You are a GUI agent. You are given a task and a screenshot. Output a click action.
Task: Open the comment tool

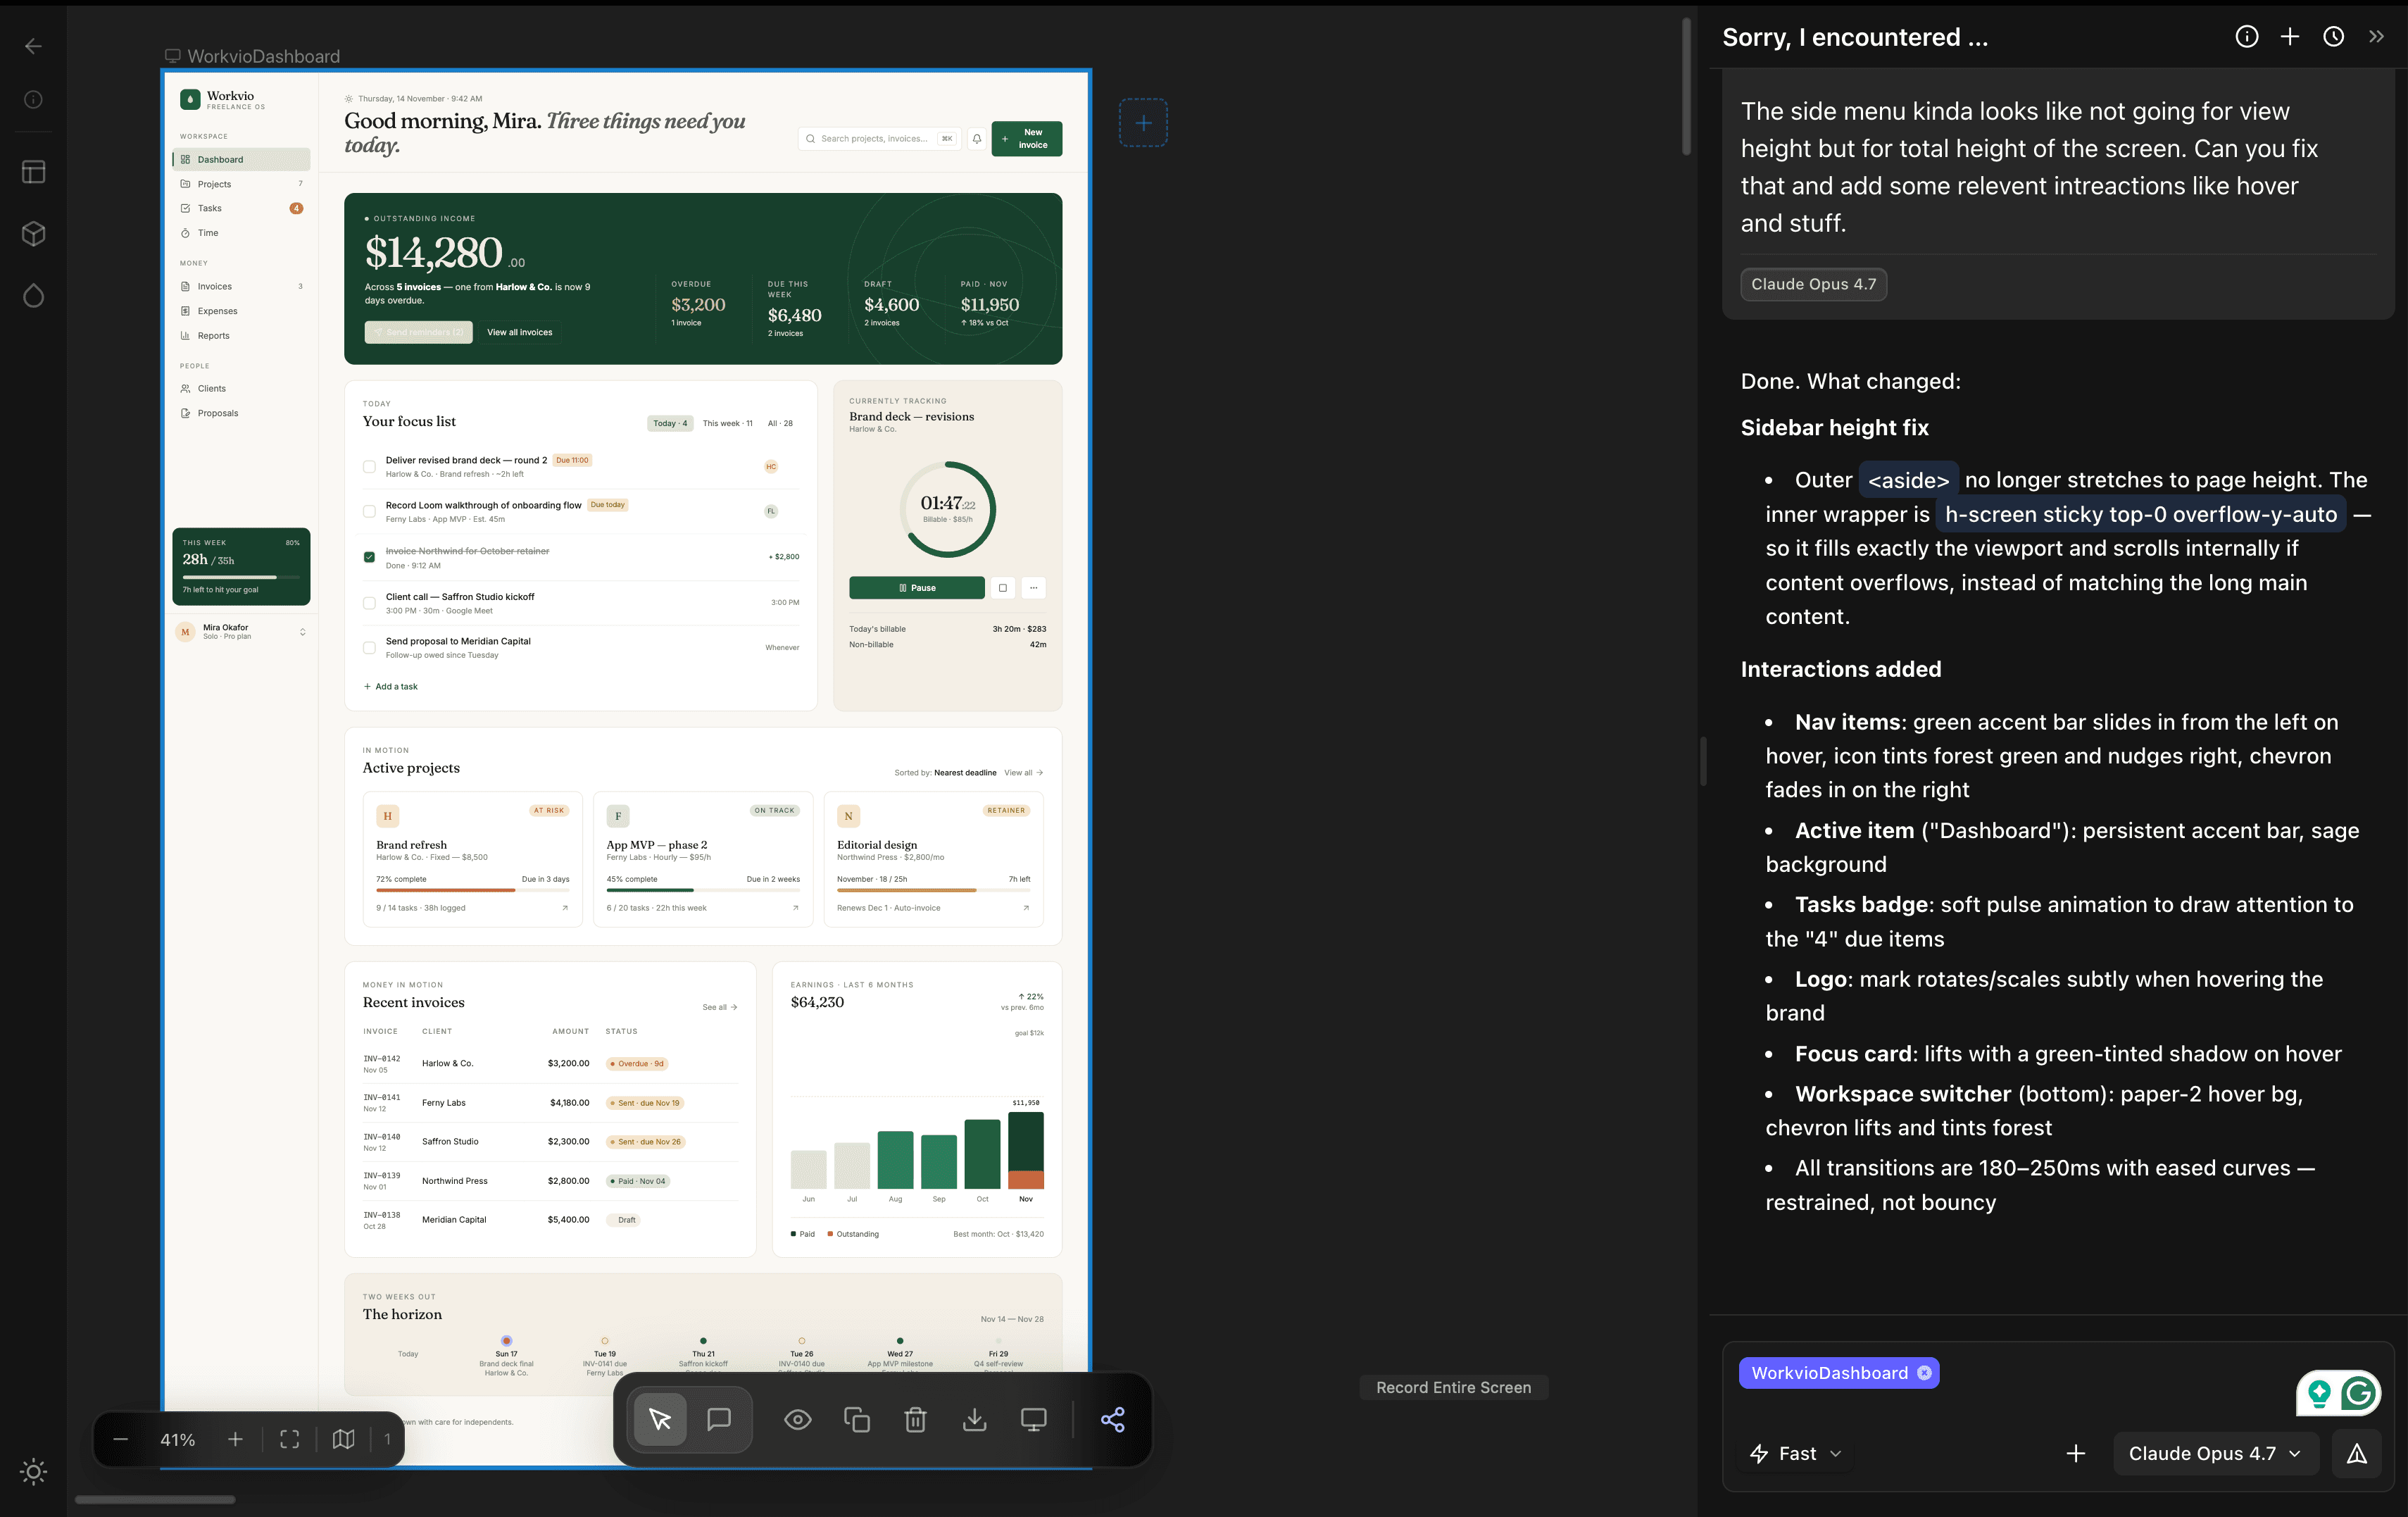tap(719, 1419)
